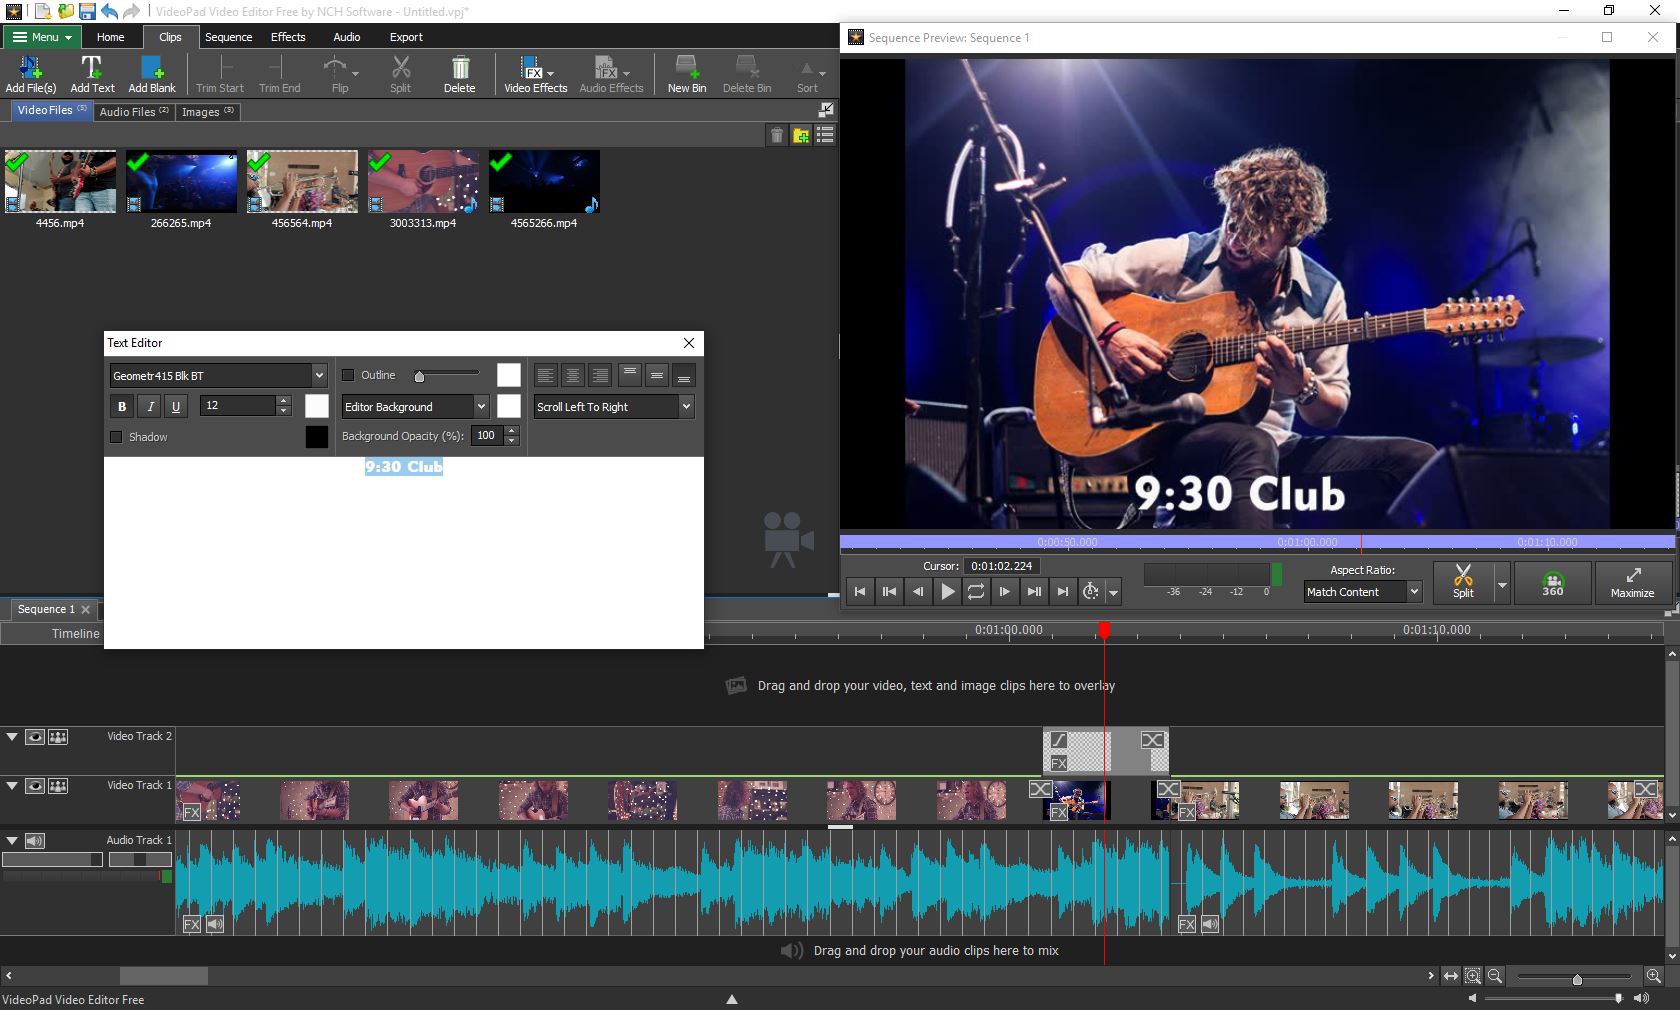Switch to the Audio Files tab
This screenshot has height=1010, width=1680.
tap(132, 112)
